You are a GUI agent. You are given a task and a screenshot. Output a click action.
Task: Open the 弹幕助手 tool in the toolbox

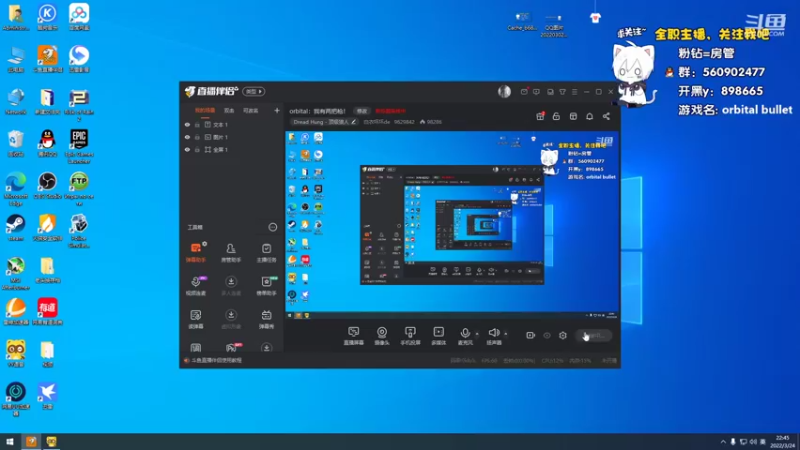[196, 253]
